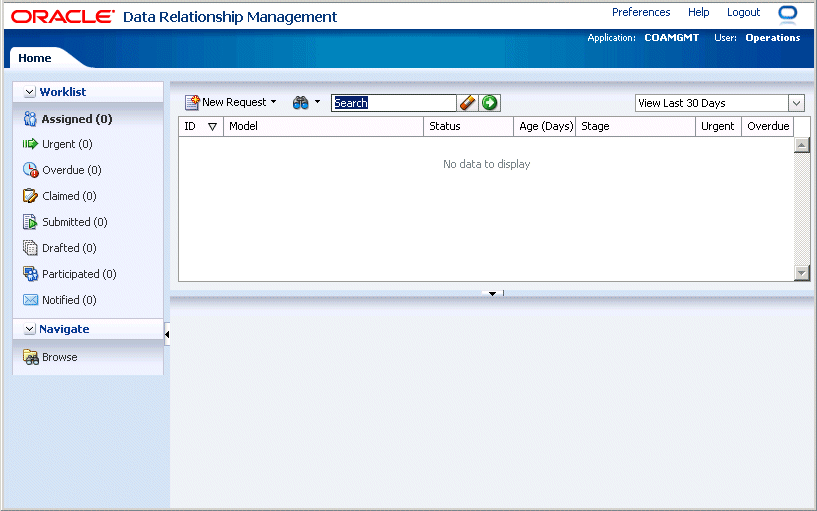Screen dimensions: 817x511
Task: Collapse the Worklist section
Action: point(30,92)
